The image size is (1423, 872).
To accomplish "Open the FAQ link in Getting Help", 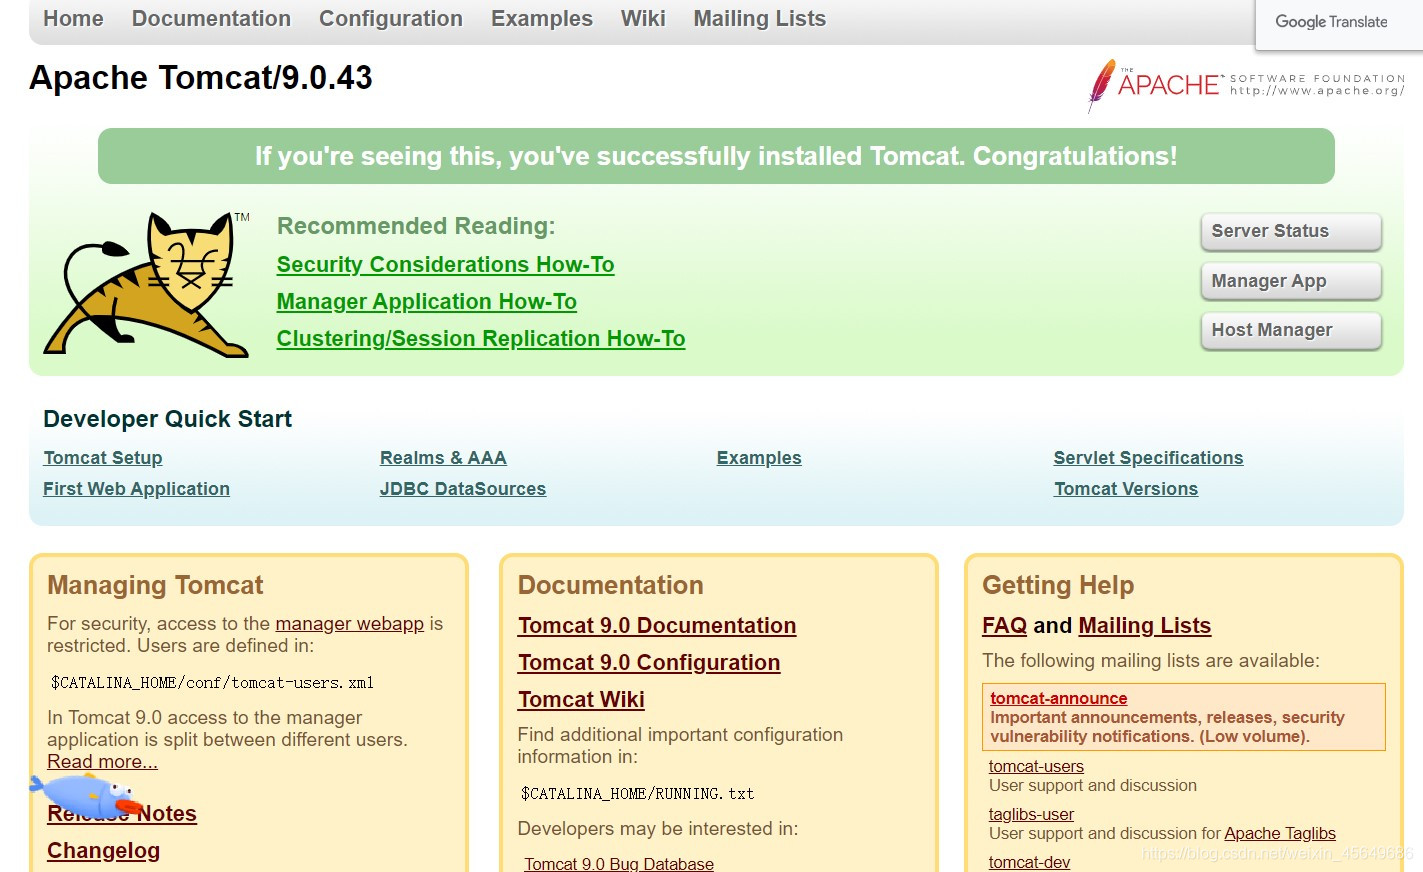I will click(1004, 626).
